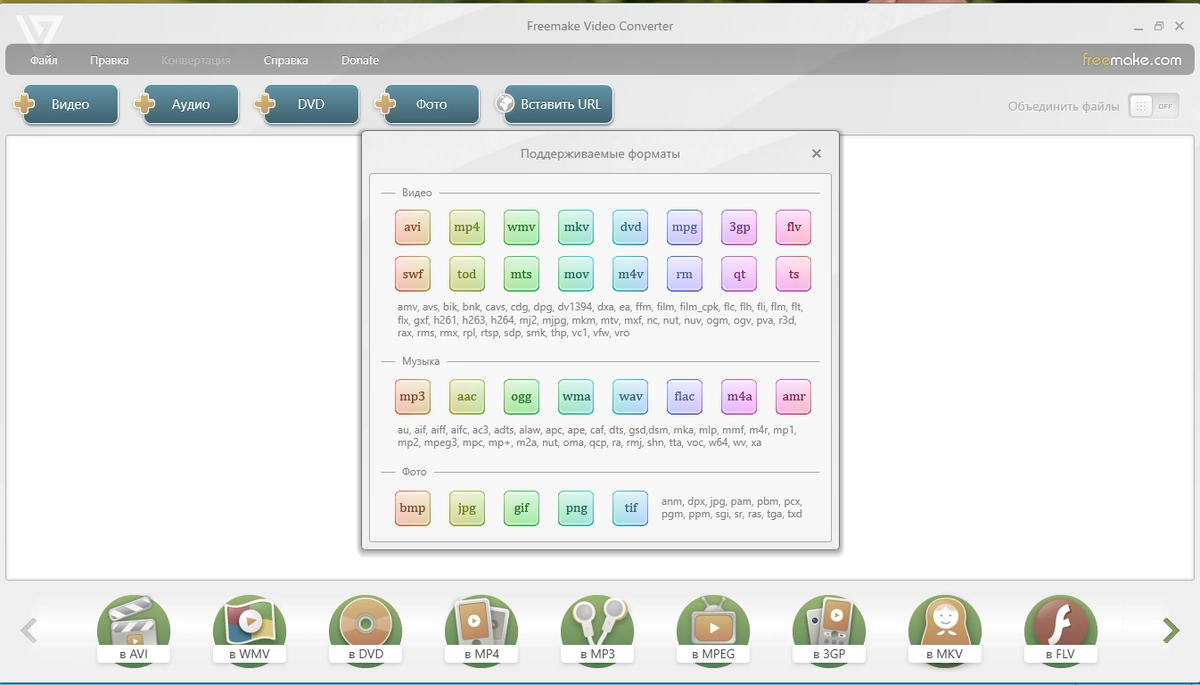Viewport: 1200px width, 685px height.
Task: Select the aac format icon
Action: click(467, 396)
